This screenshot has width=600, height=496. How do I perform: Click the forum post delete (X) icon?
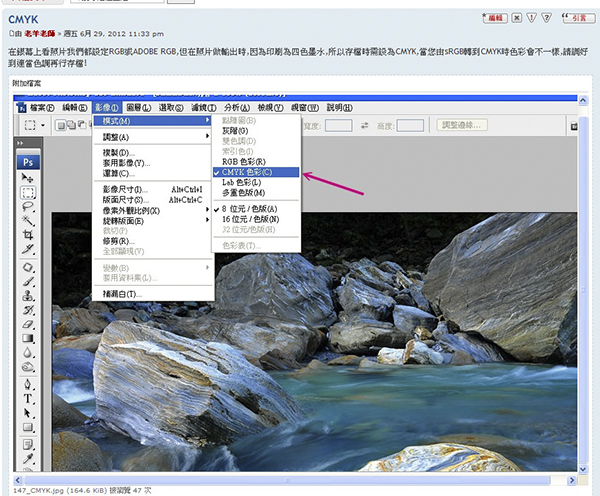point(520,18)
